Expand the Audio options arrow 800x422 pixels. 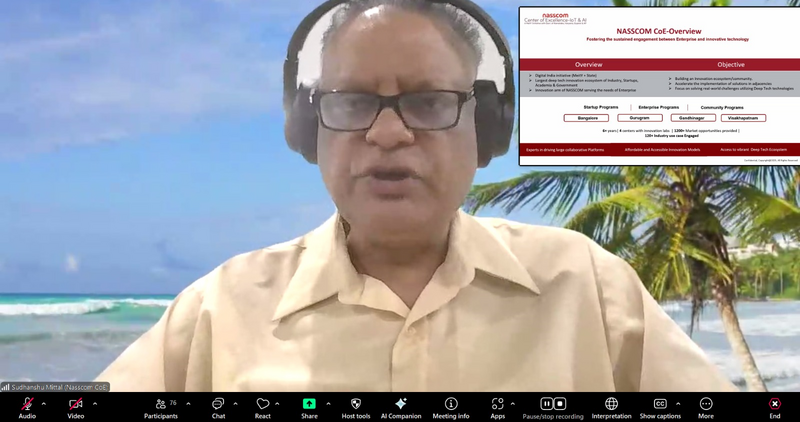point(46,404)
